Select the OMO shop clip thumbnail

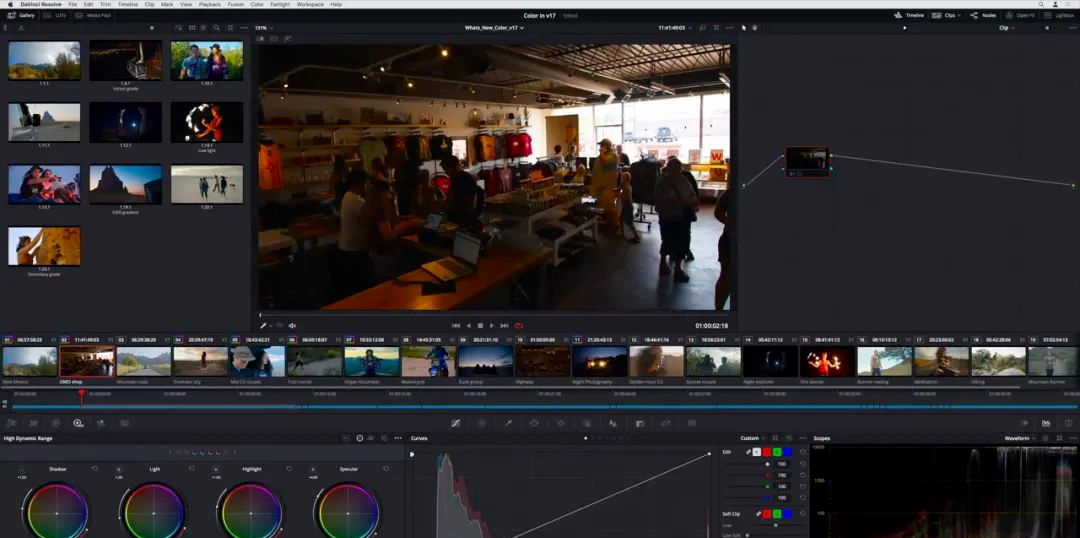coord(87,361)
